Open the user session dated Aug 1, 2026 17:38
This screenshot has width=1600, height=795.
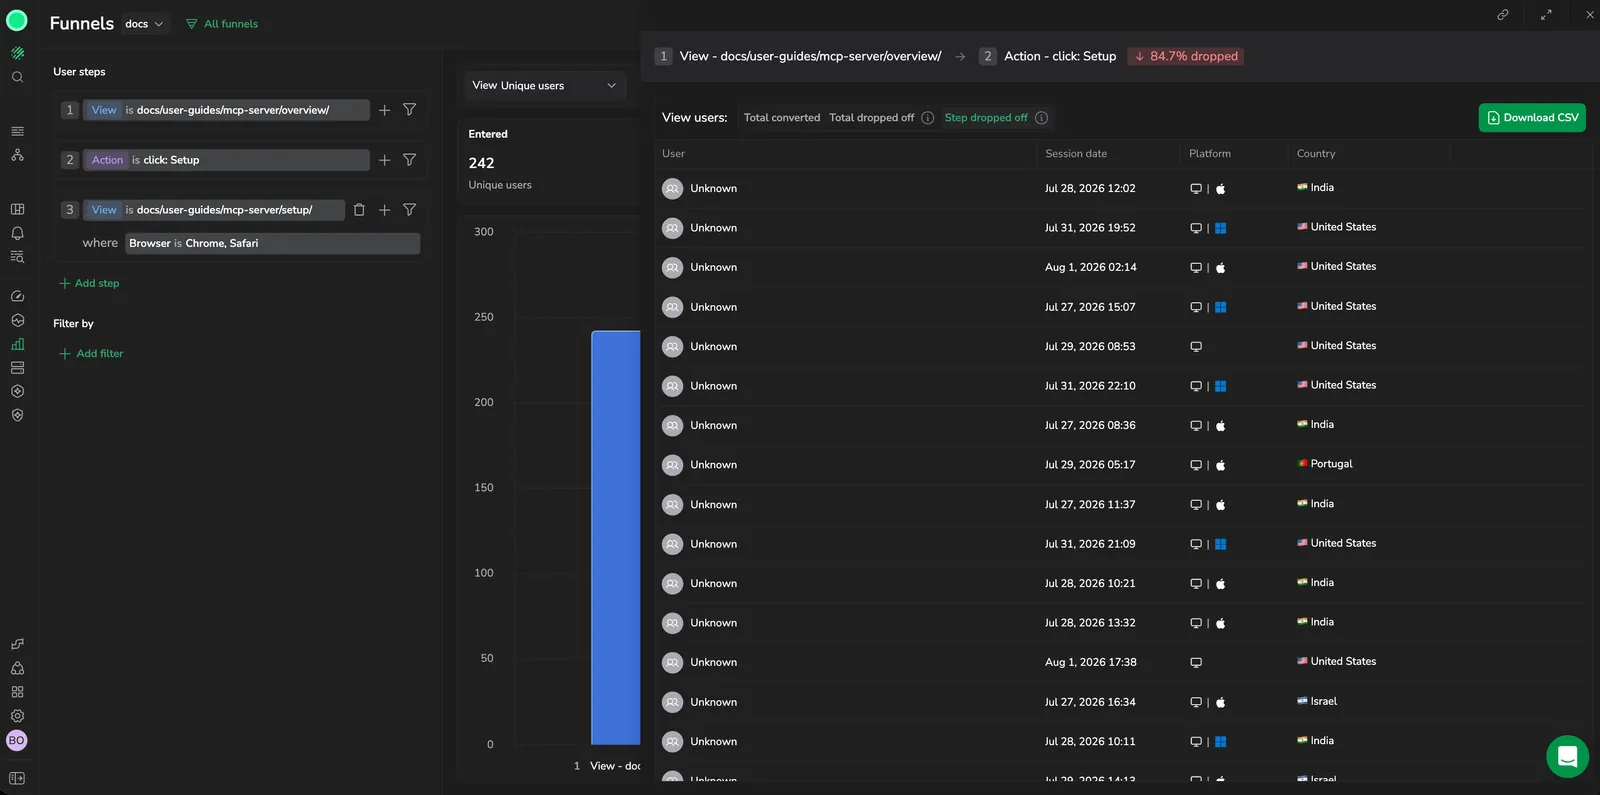pyautogui.click(x=1120, y=662)
